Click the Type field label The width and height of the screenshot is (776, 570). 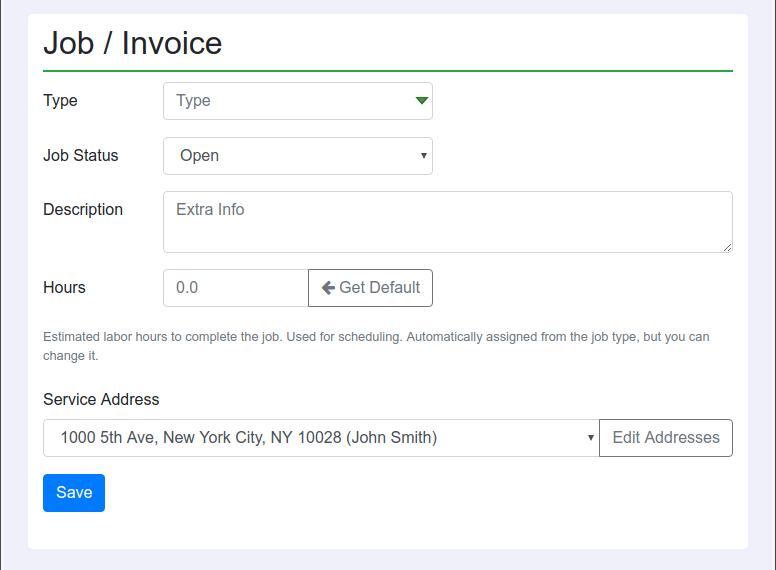click(60, 101)
